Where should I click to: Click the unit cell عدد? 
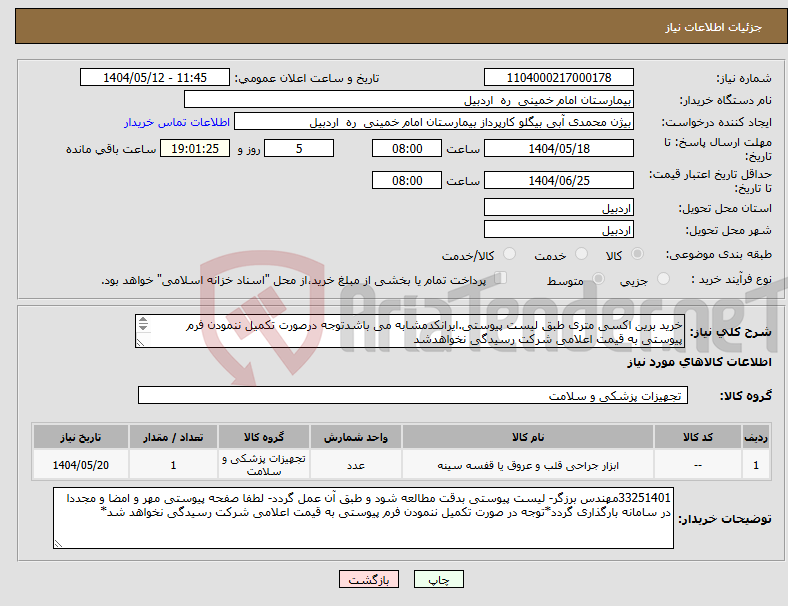click(x=356, y=465)
